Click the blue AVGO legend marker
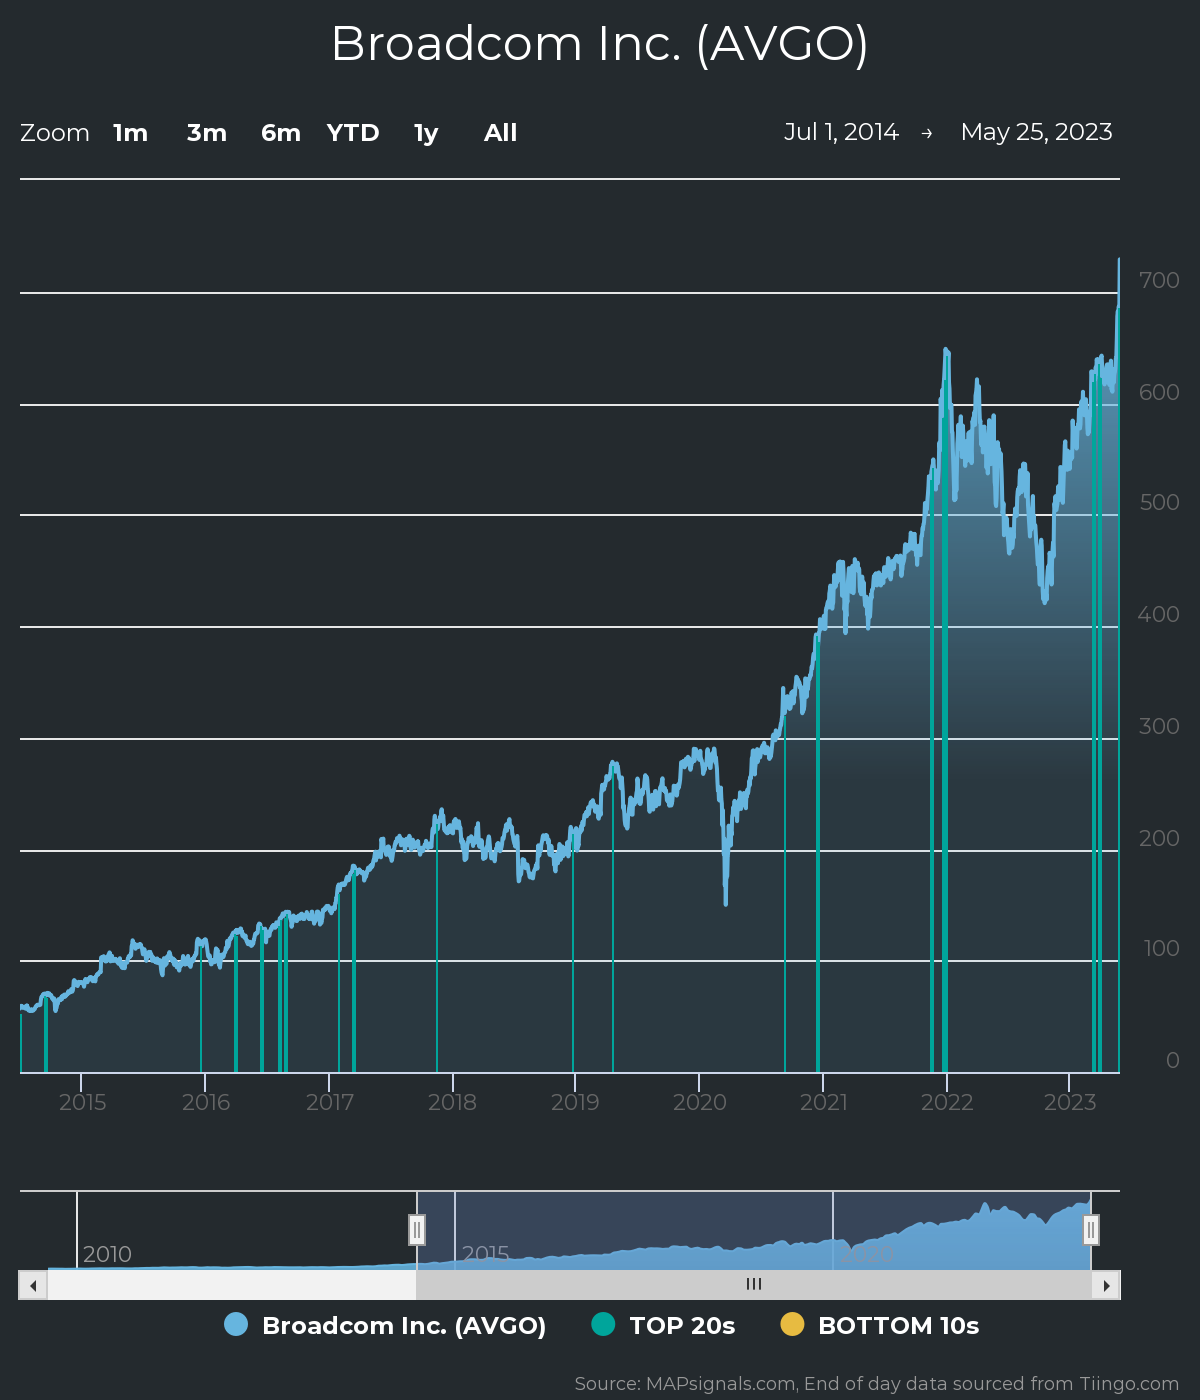 coord(236,1324)
